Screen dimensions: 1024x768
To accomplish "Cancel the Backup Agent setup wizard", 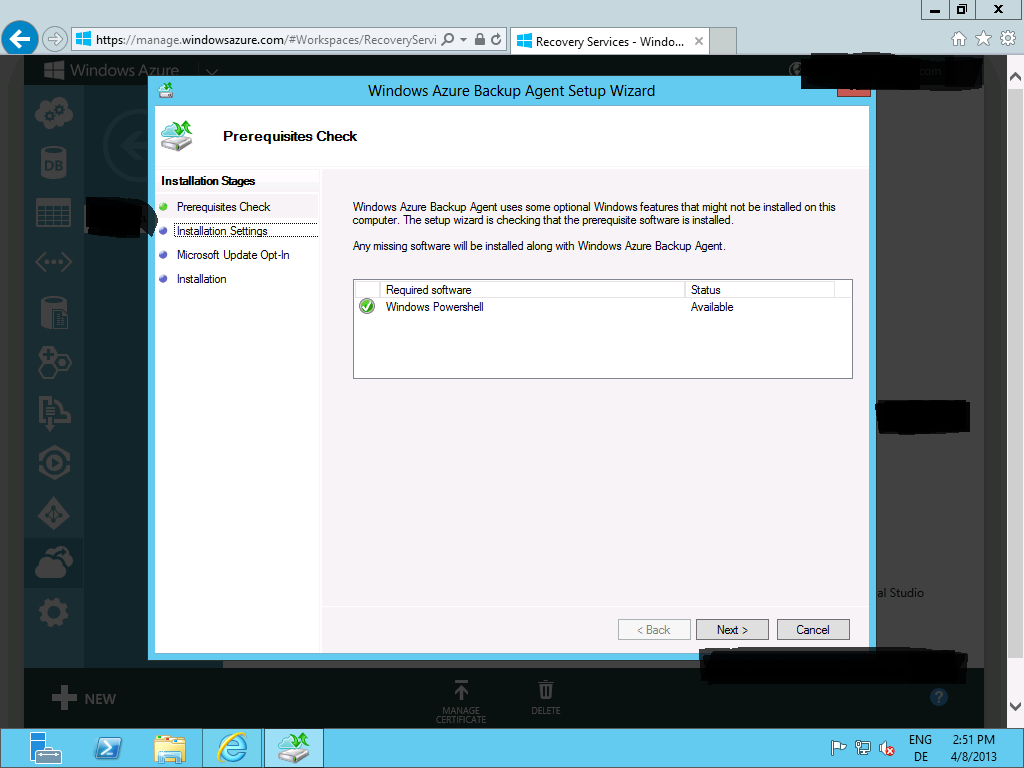I will (812, 629).
